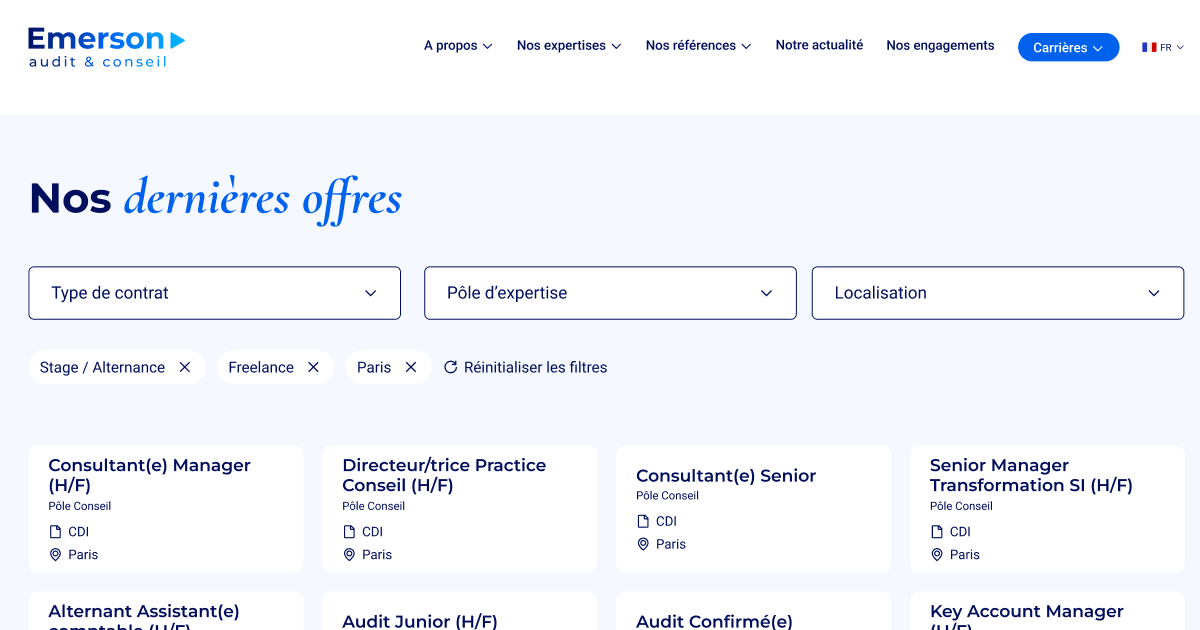The width and height of the screenshot is (1200, 630).
Task: Remove the Freelance filter chip
Action: (x=313, y=367)
